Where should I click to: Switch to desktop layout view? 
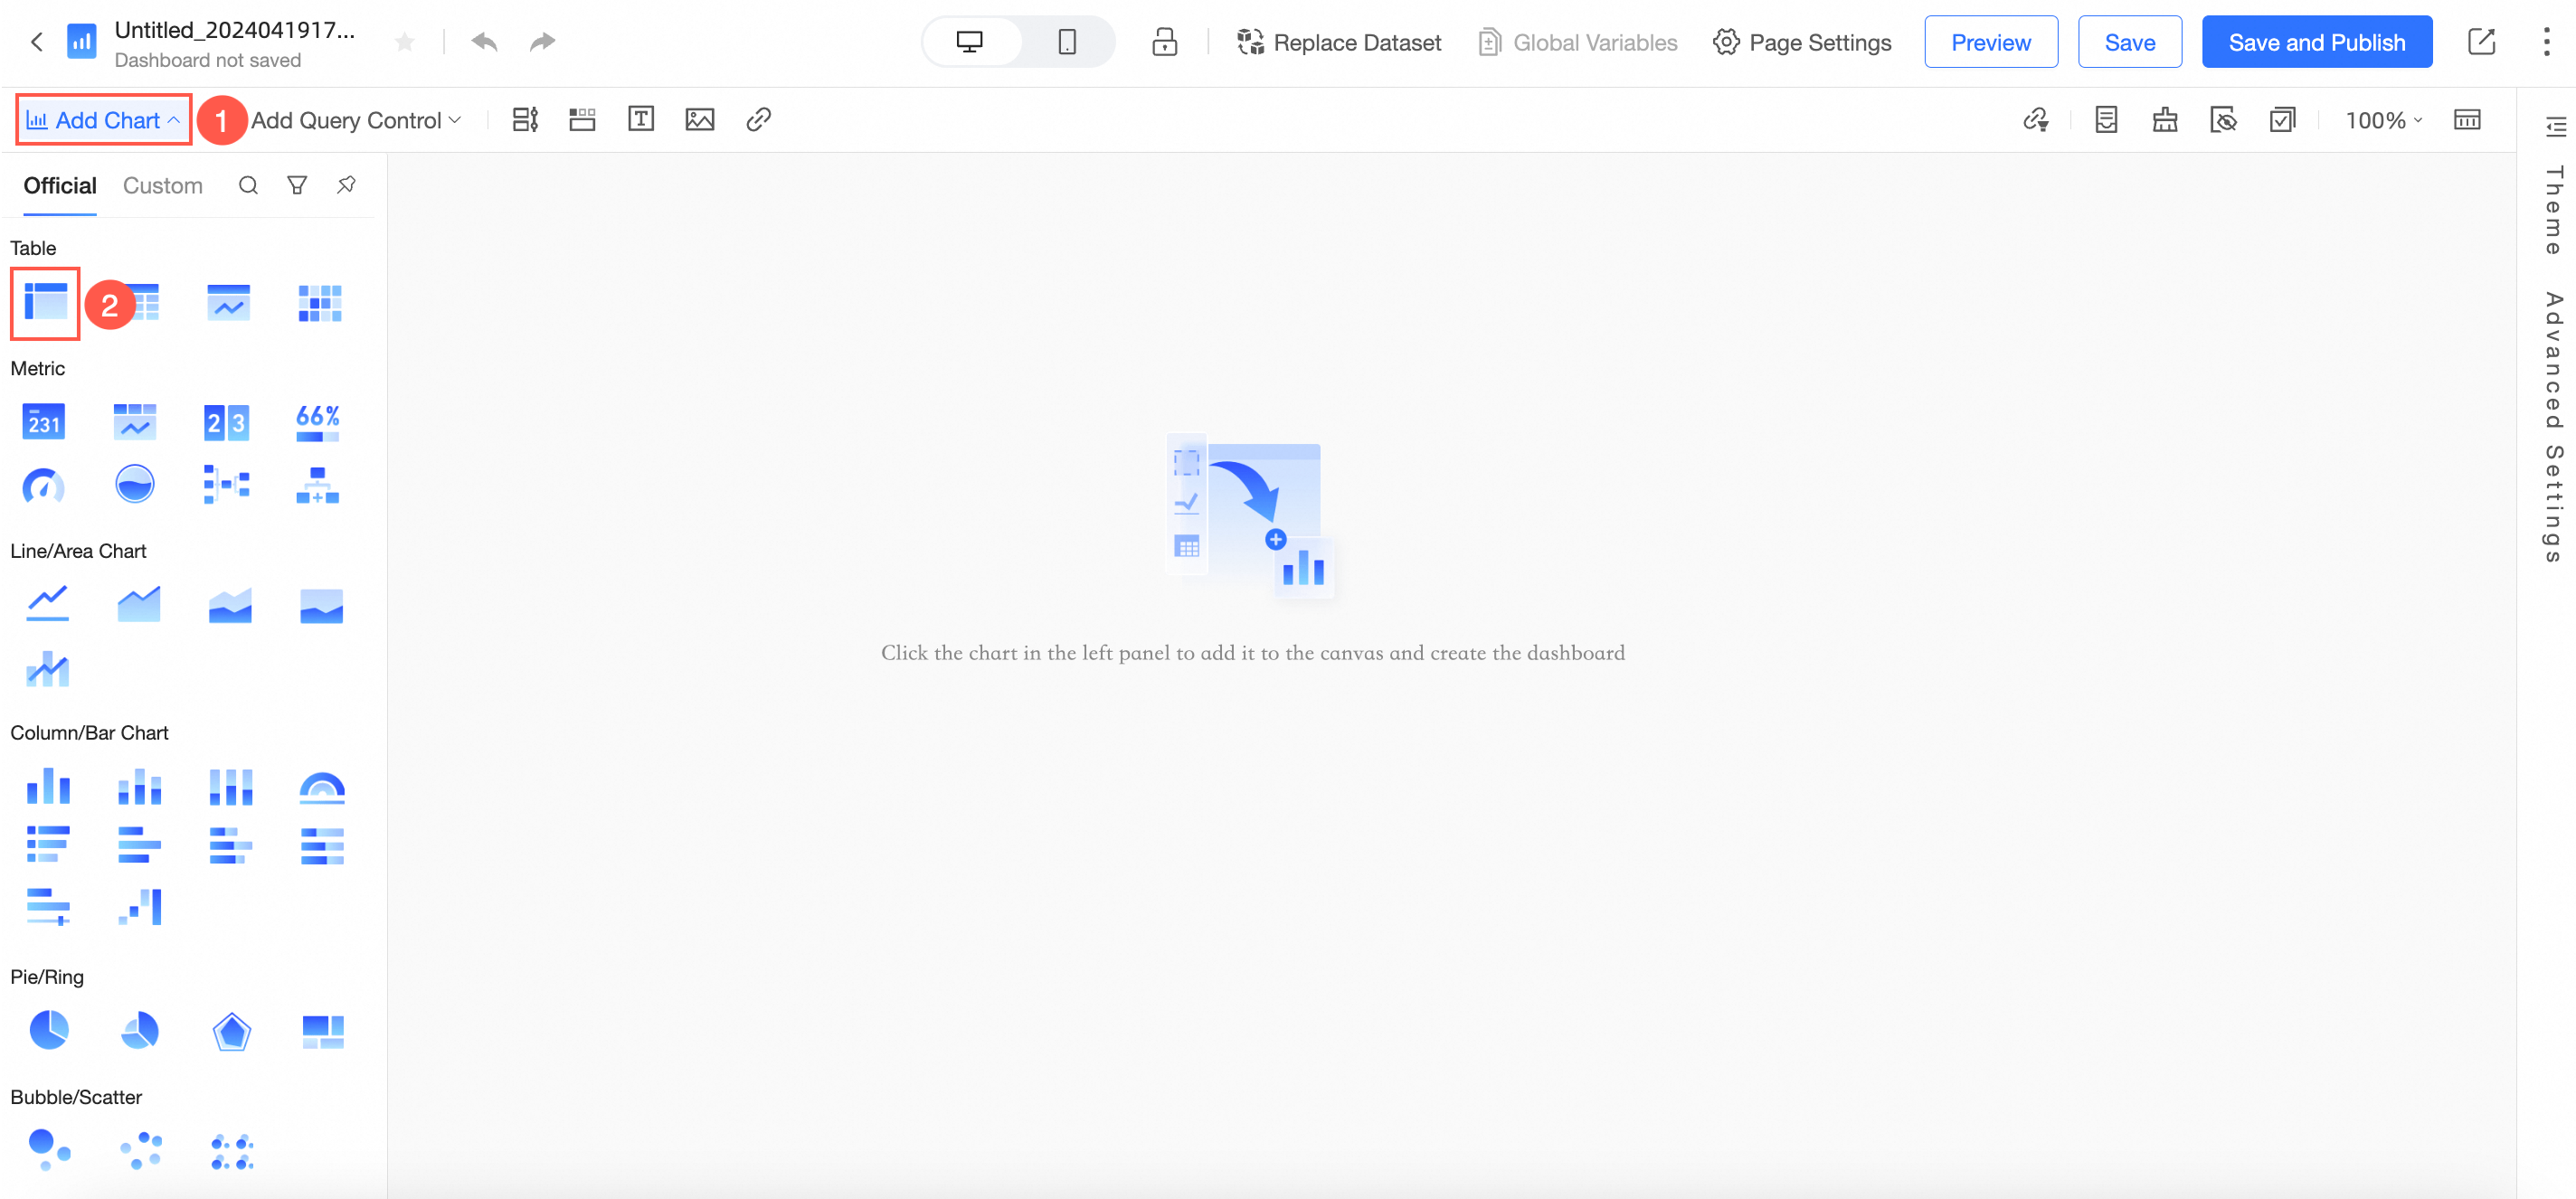[x=969, y=42]
